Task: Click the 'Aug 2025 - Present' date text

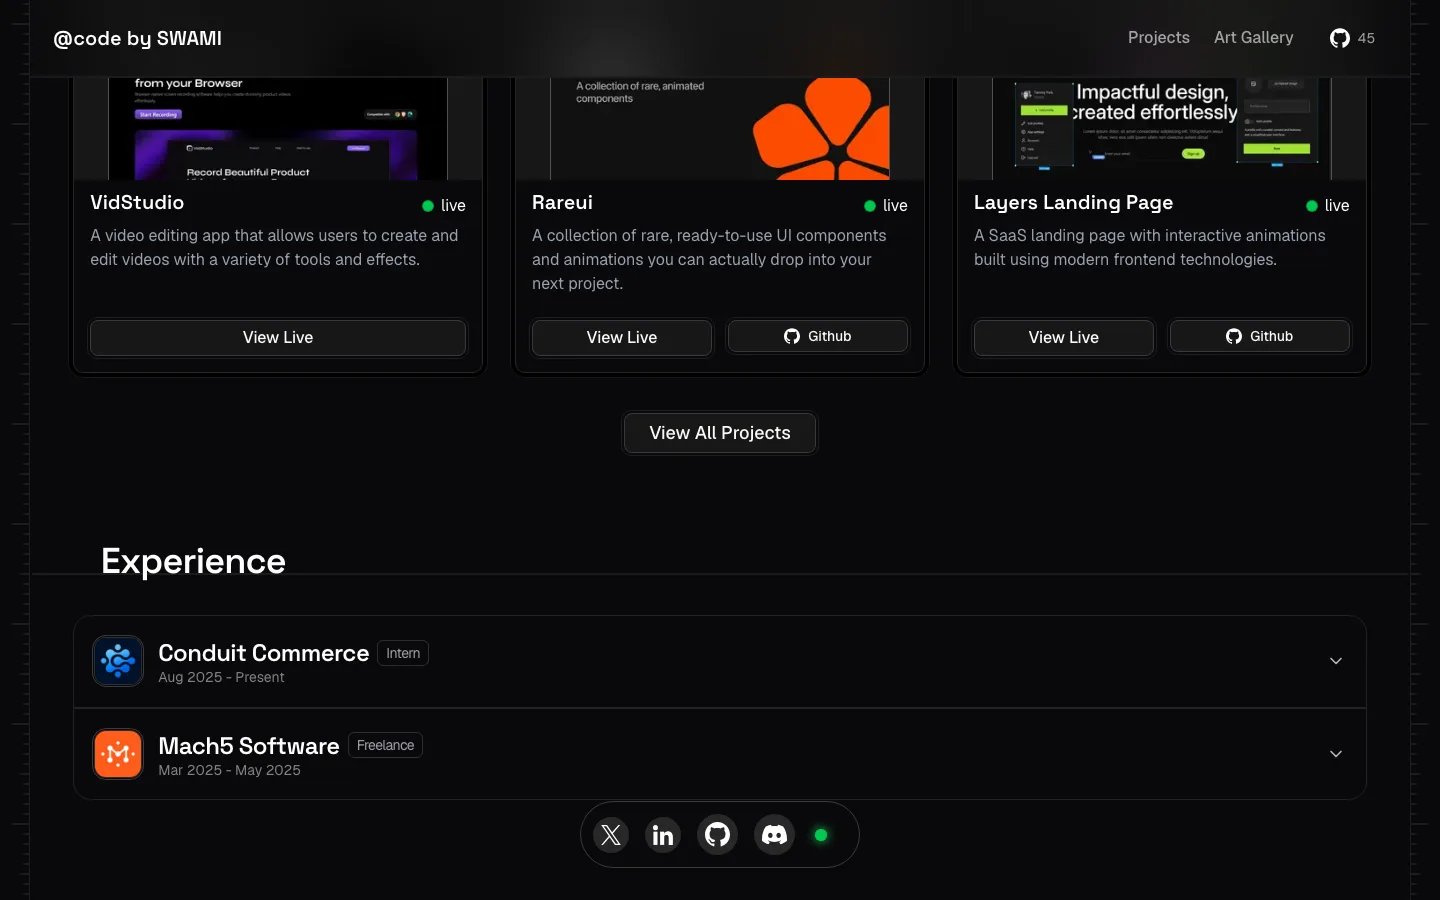Action: pyautogui.click(x=221, y=677)
